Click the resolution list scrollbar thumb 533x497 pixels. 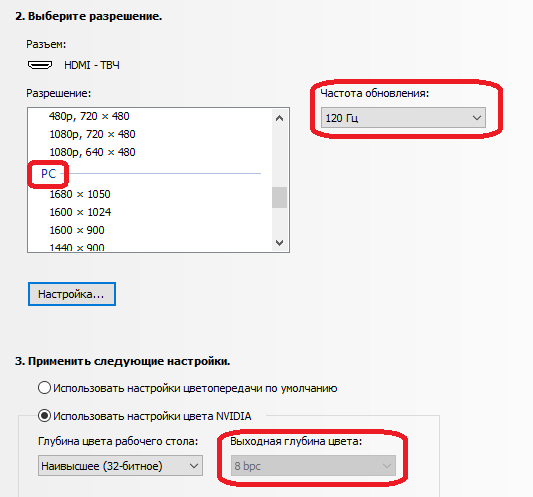click(279, 197)
